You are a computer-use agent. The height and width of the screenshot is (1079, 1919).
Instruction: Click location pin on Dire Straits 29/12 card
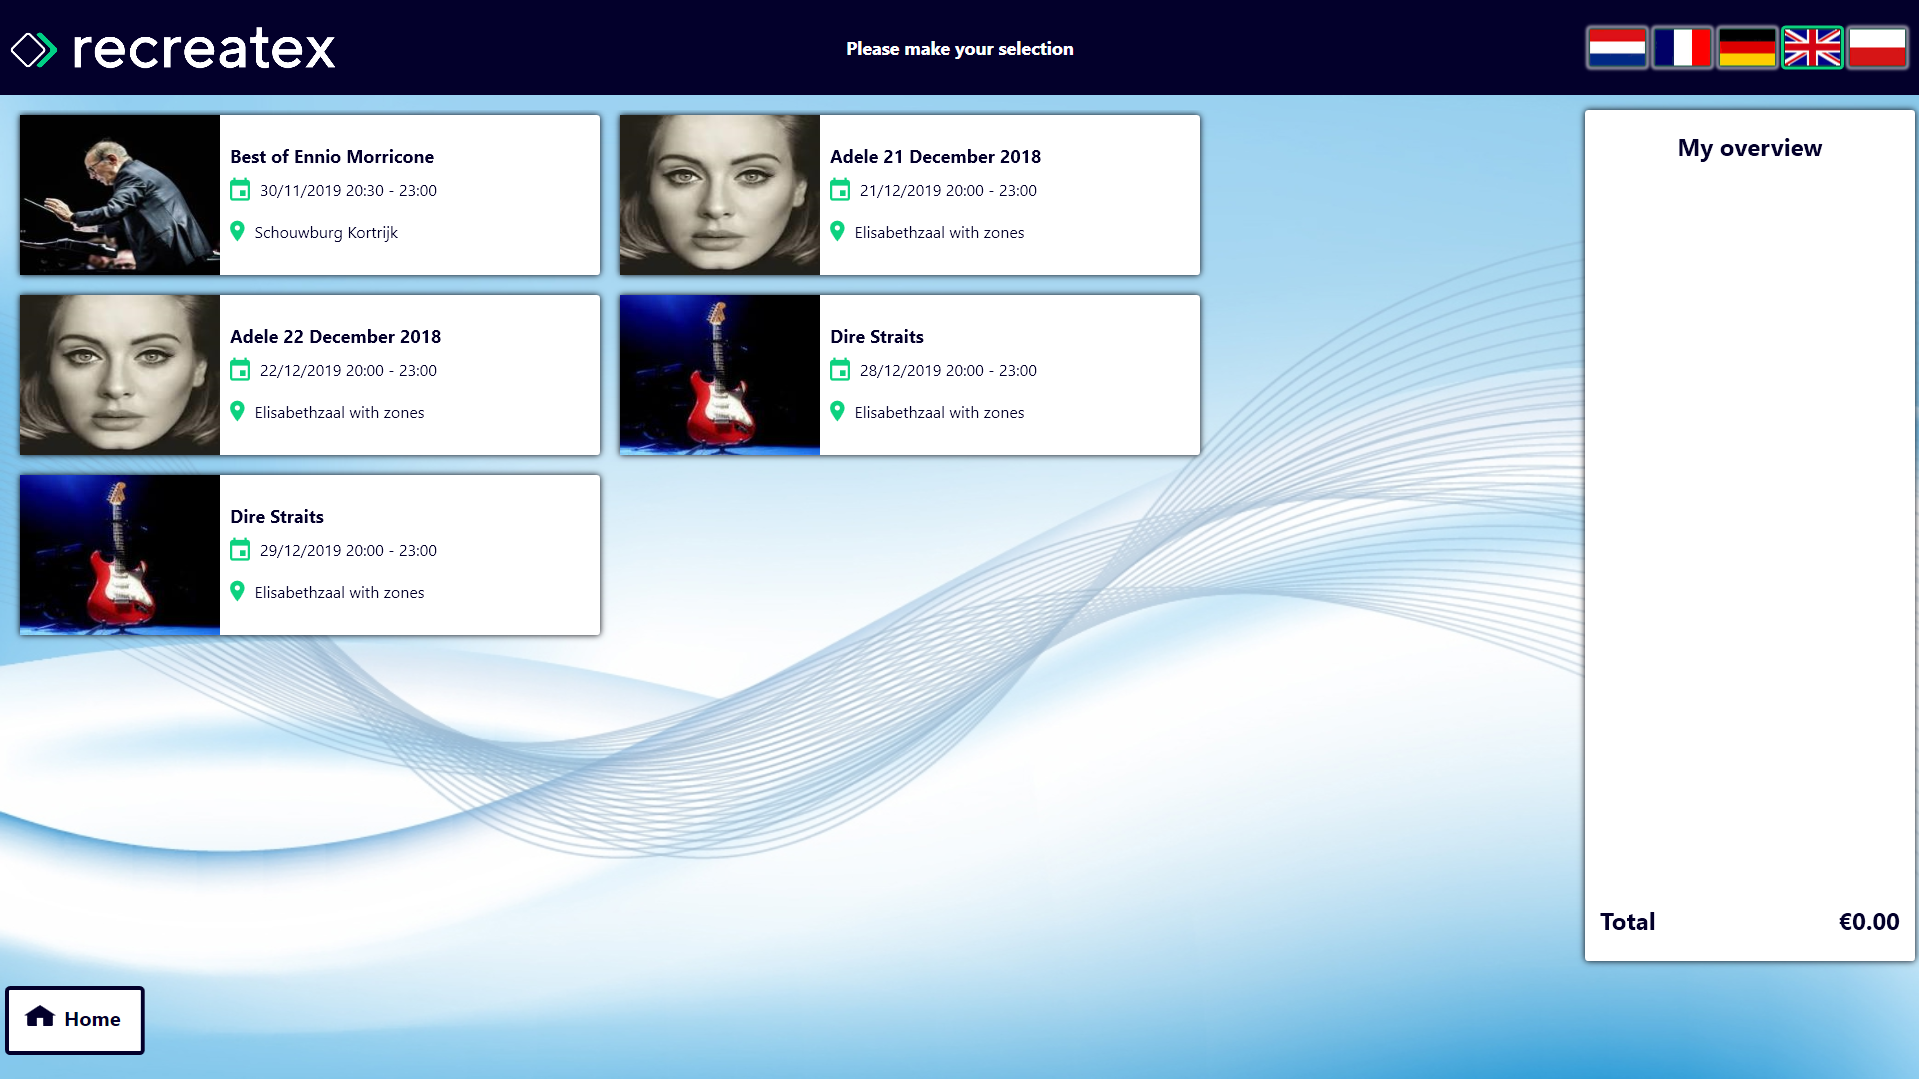(237, 591)
